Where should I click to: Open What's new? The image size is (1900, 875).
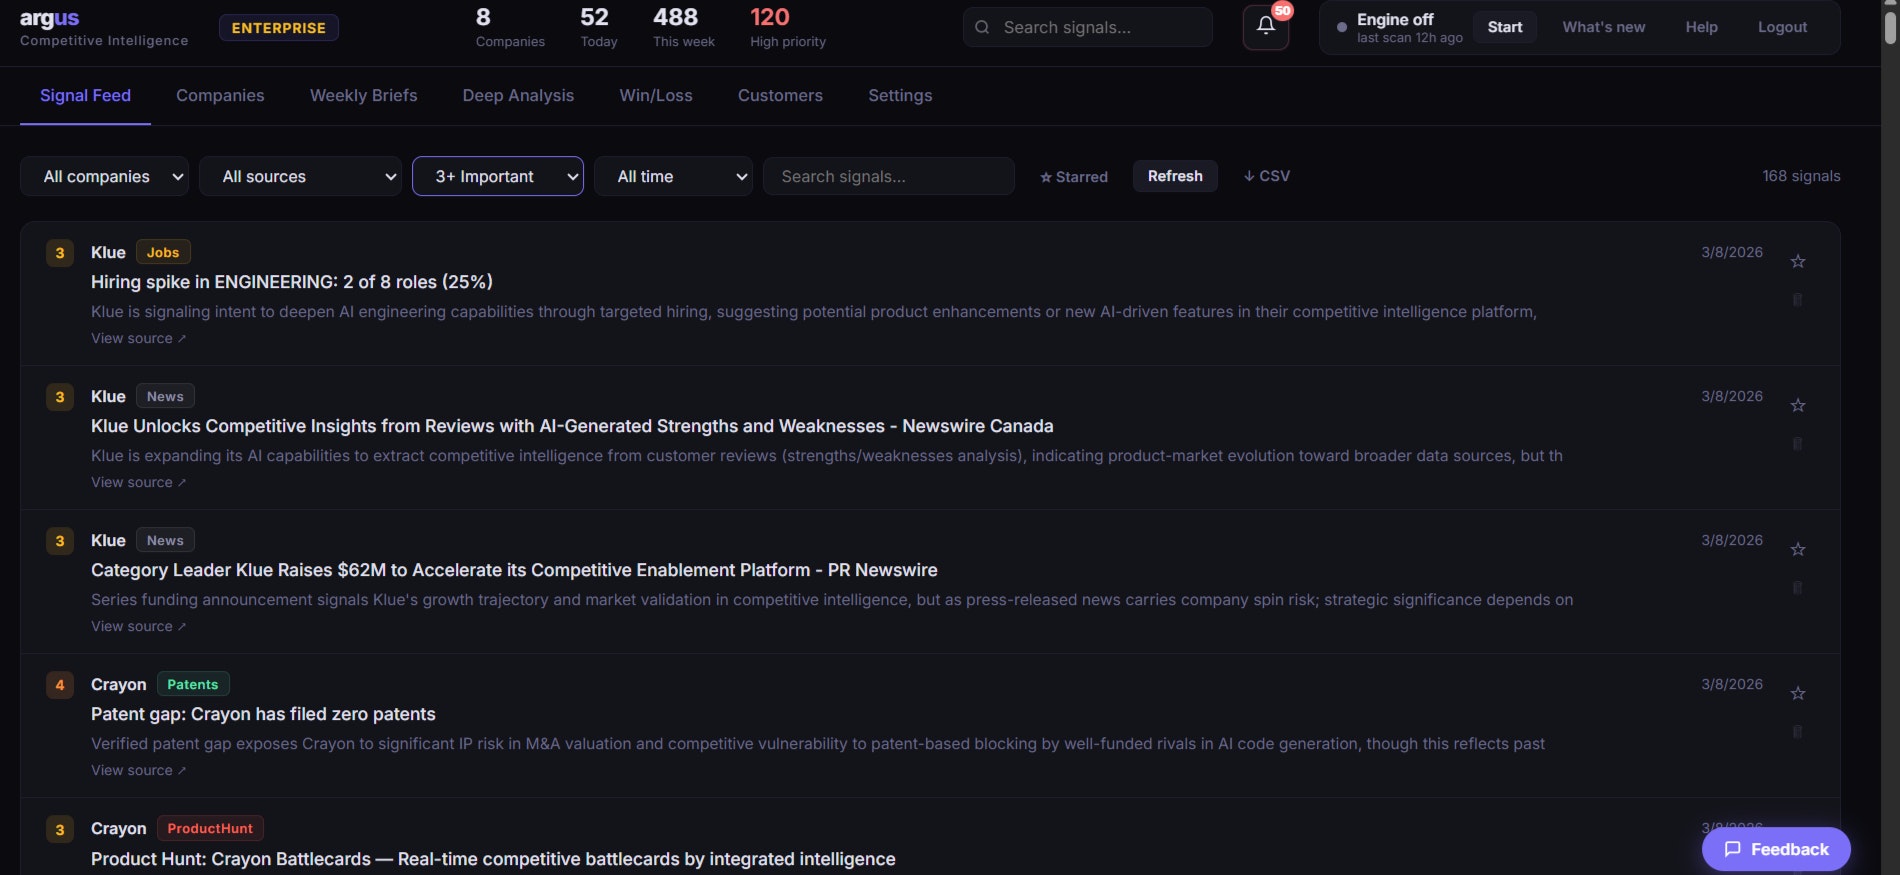click(x=1603, y=27)
